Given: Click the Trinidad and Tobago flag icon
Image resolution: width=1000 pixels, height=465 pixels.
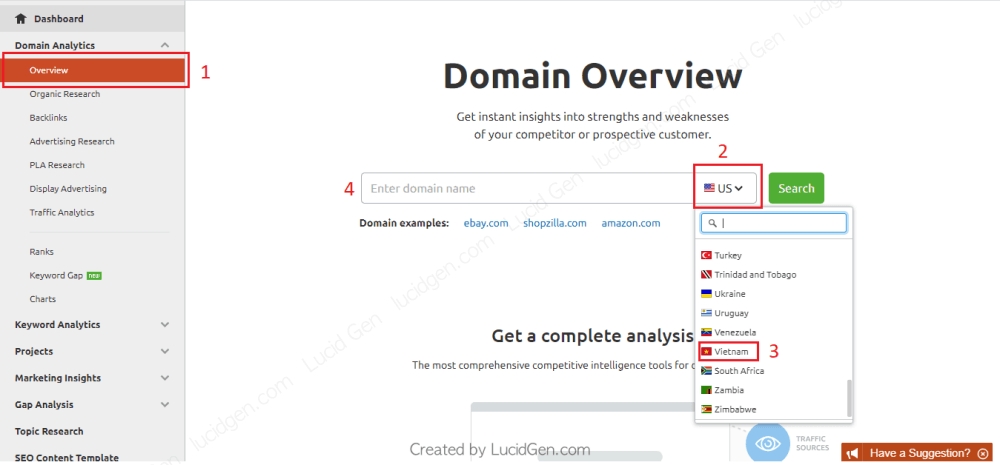Looking at the screenshot, I should (x=706, y=274).
